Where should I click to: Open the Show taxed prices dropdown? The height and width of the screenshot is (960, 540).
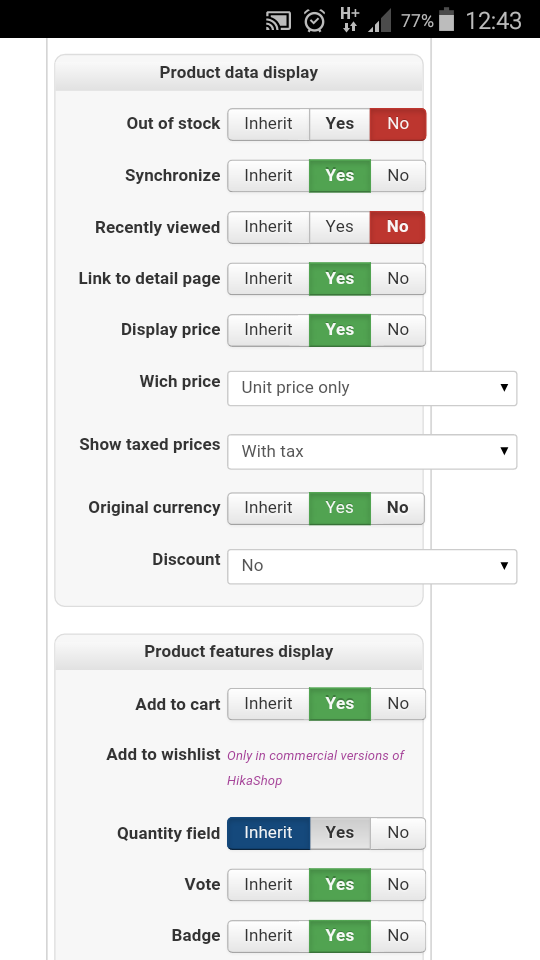point(372,452)
